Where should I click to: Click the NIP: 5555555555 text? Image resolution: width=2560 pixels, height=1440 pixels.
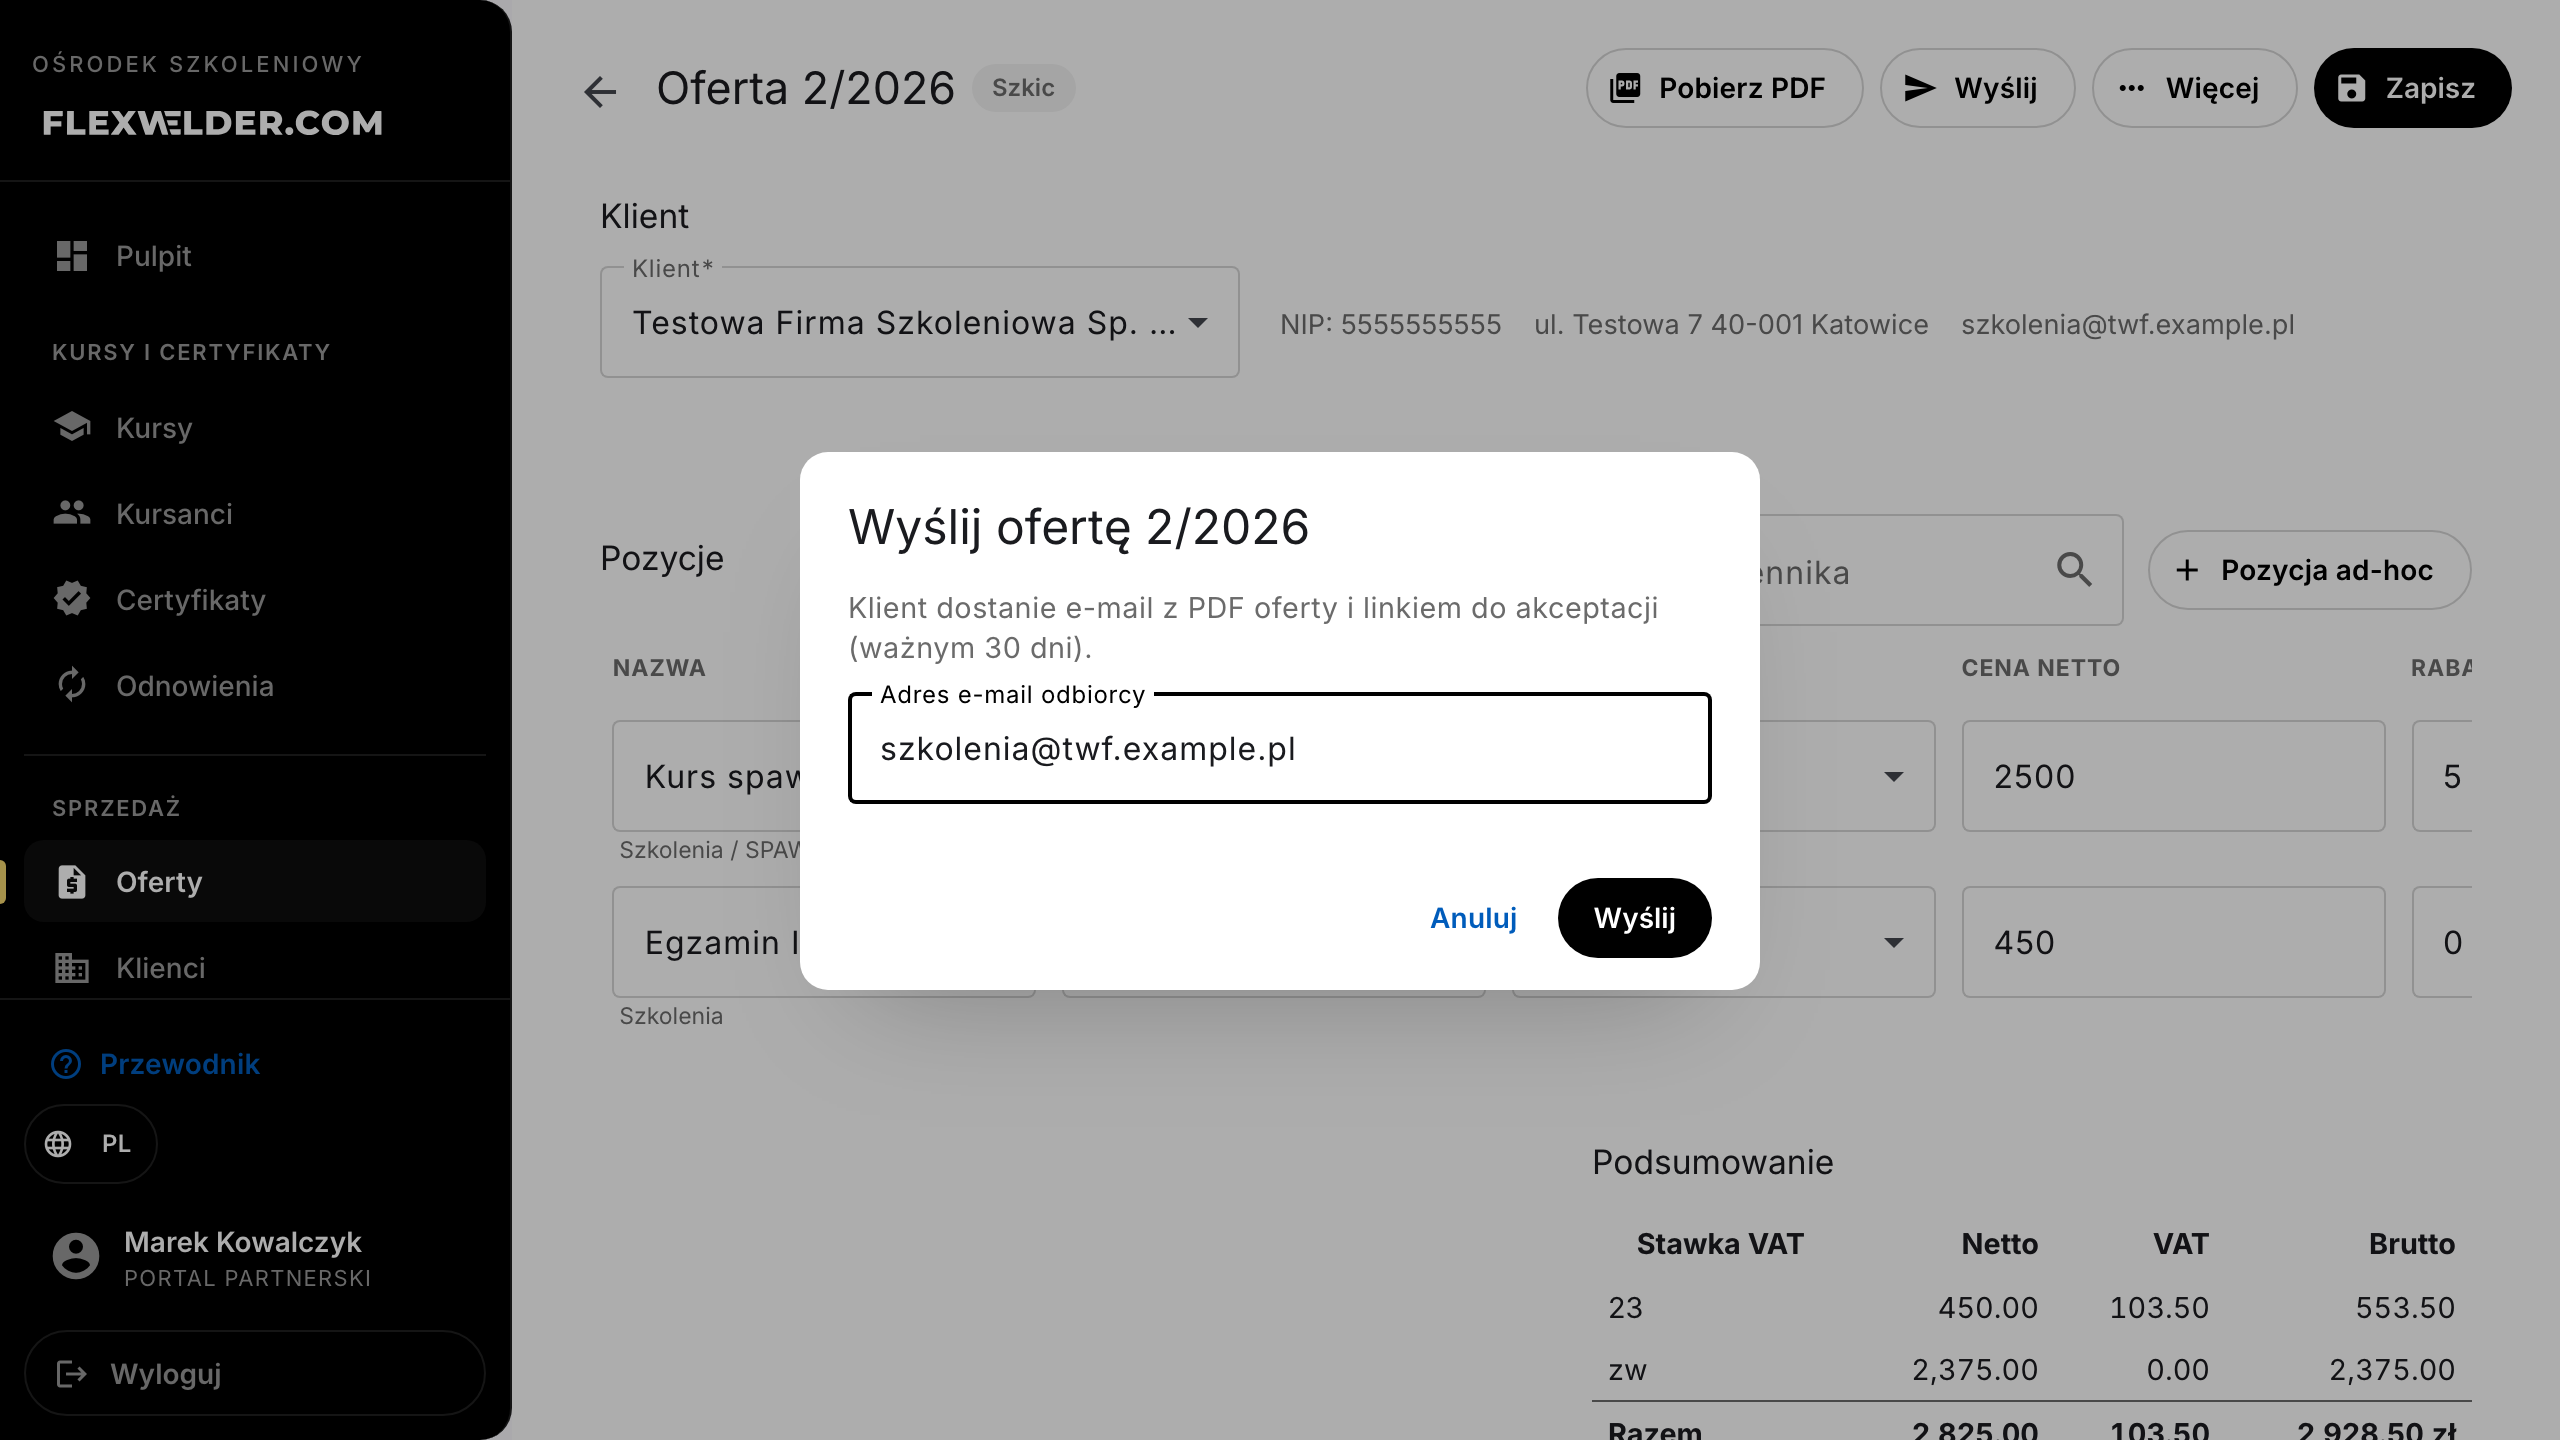click(x=1391, y=325)
